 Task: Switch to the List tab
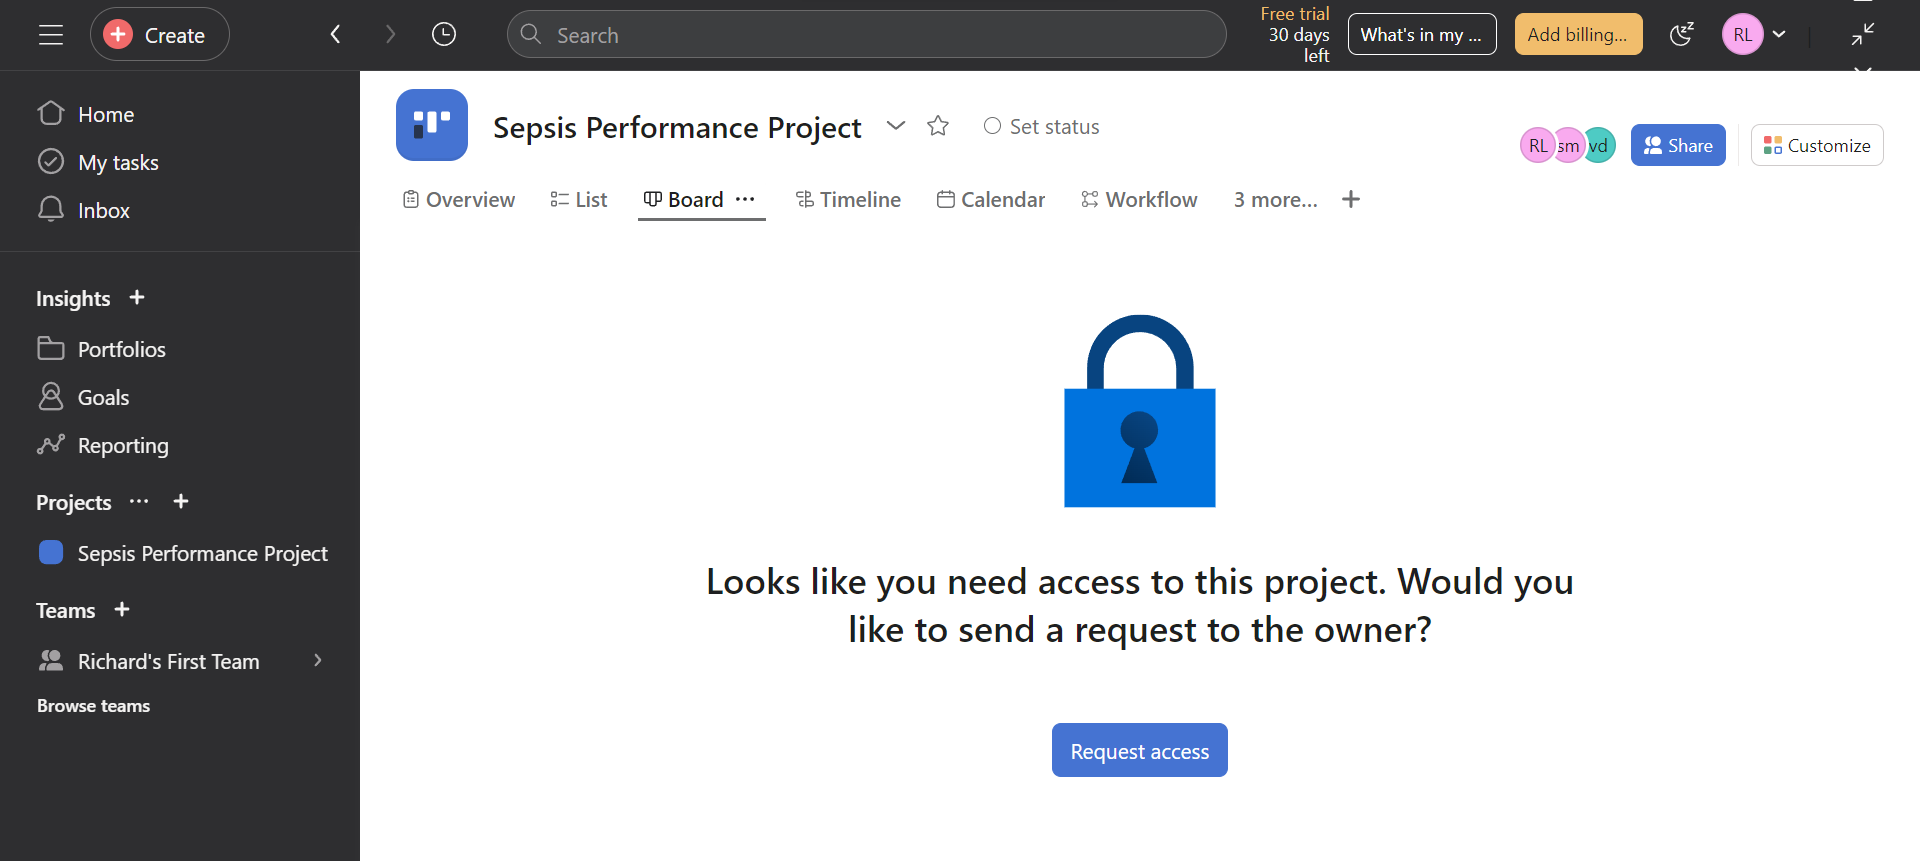click(x=579, y=200)
